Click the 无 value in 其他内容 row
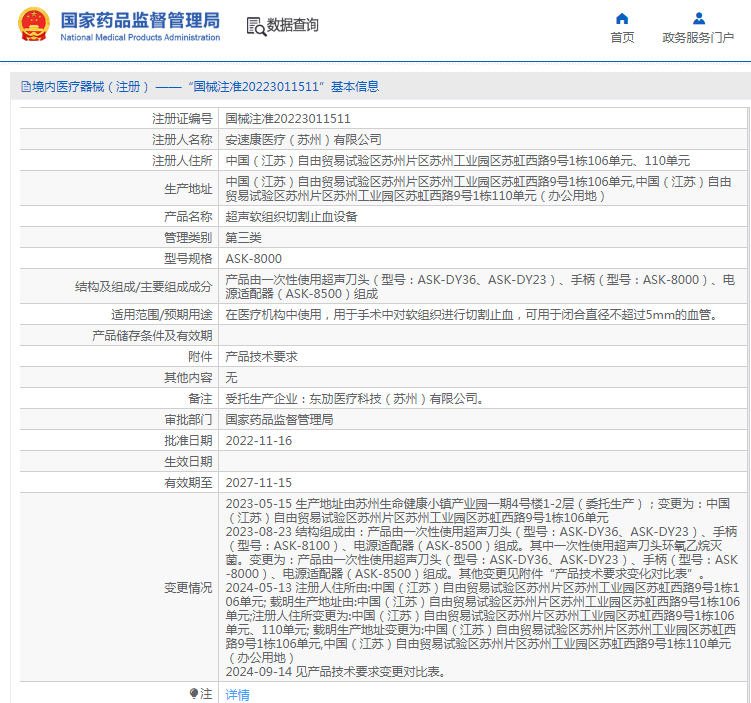 (x=231, y=378)
